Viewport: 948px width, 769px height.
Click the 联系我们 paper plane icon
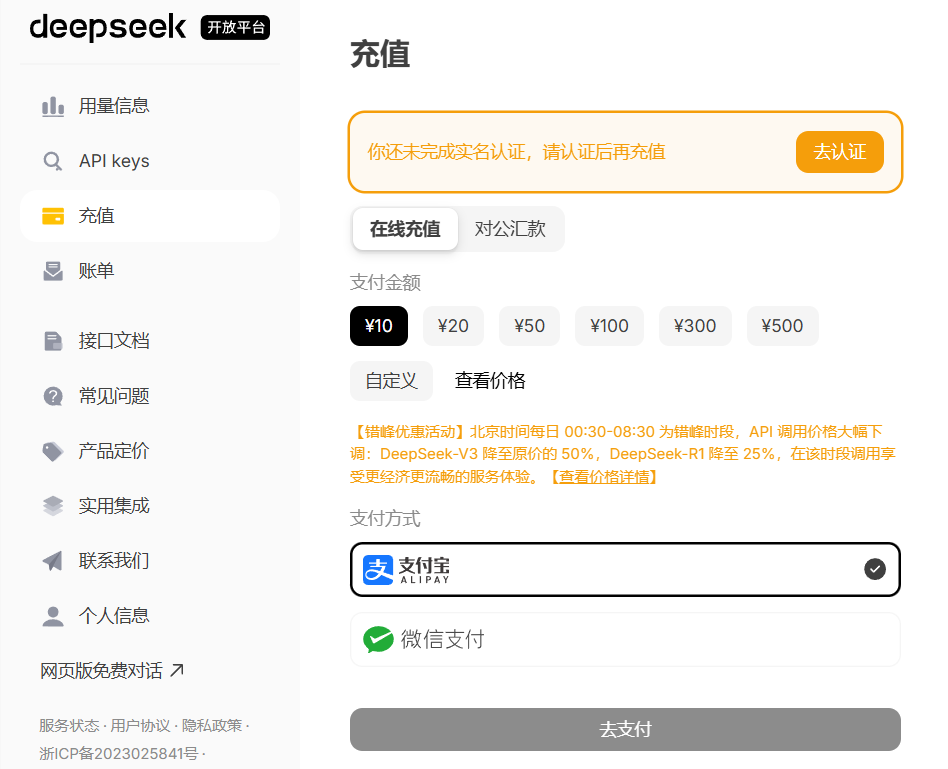pos(52,561)
